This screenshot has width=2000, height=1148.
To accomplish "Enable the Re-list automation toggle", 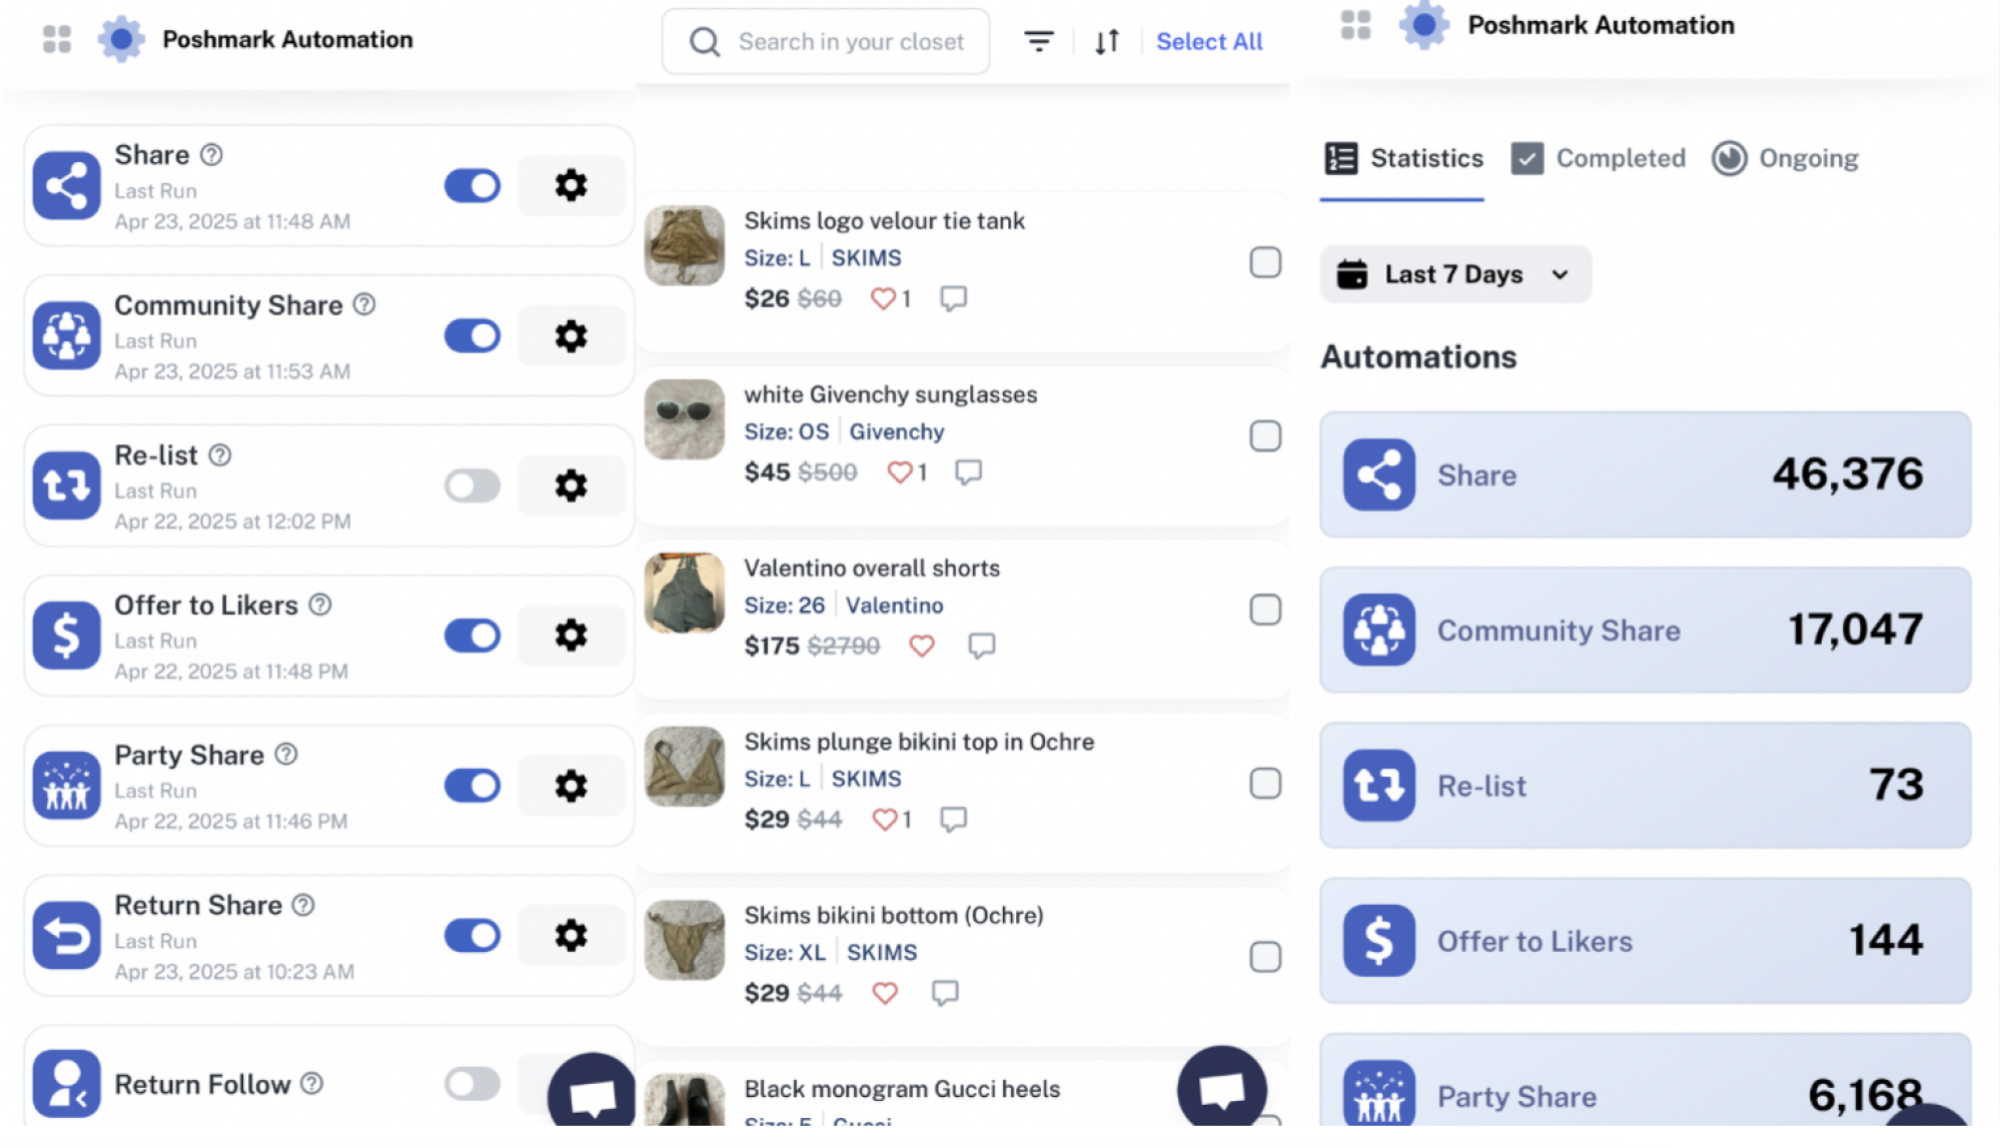I will point(472,486).
